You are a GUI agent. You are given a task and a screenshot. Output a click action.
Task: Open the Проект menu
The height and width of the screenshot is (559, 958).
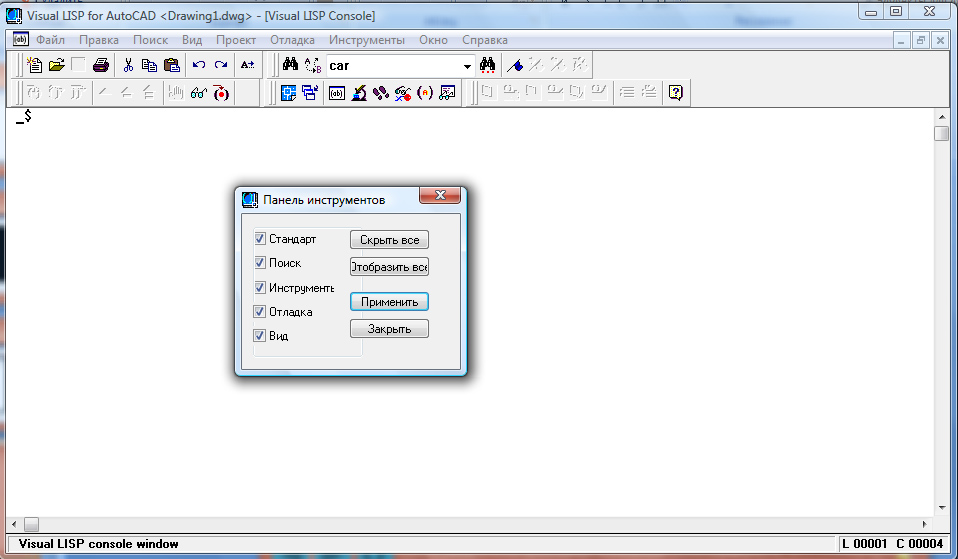click(x=236, y=40)
